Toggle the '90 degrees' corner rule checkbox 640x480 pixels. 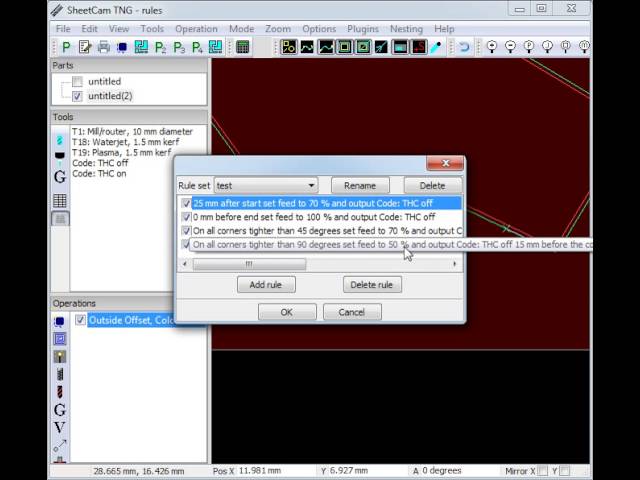(186, 244)
